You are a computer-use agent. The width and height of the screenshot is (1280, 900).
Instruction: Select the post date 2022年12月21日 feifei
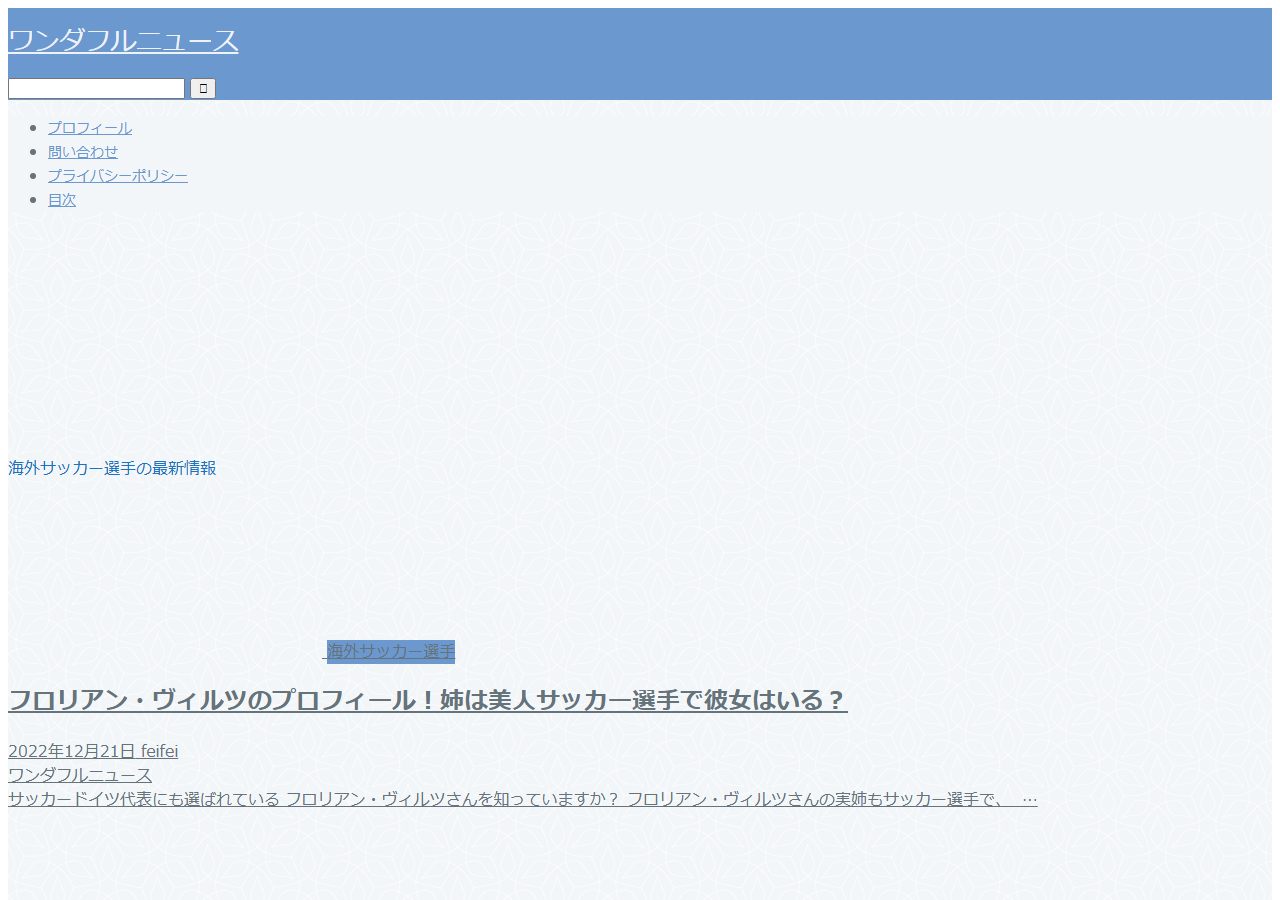93,751
